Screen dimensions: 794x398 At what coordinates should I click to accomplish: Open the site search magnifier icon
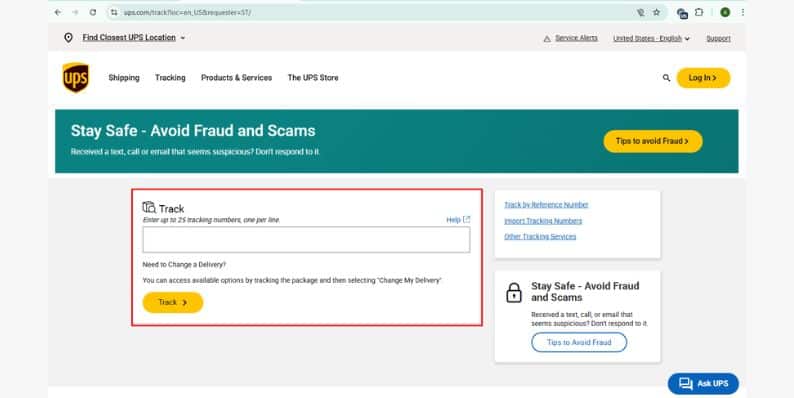[x=666, y=77]
